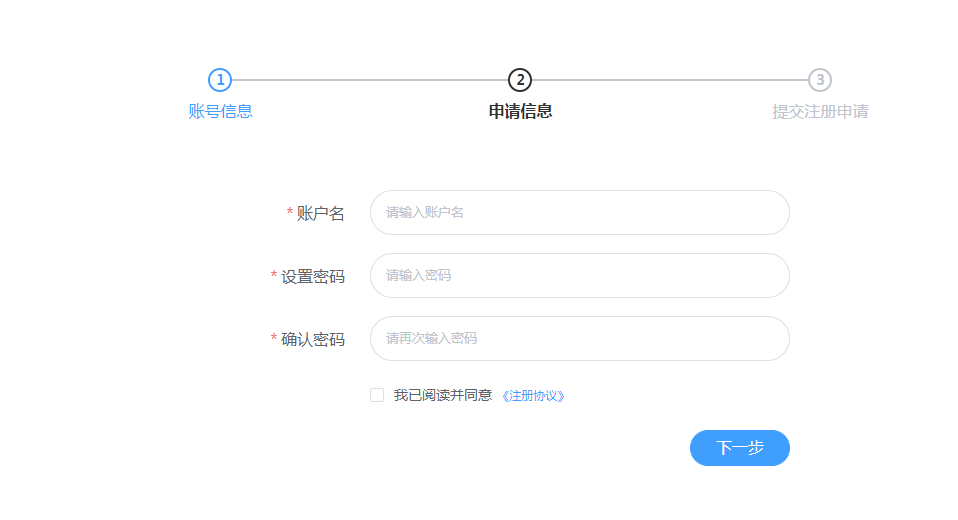Click the 设置密码 field label

click(313, 276)
